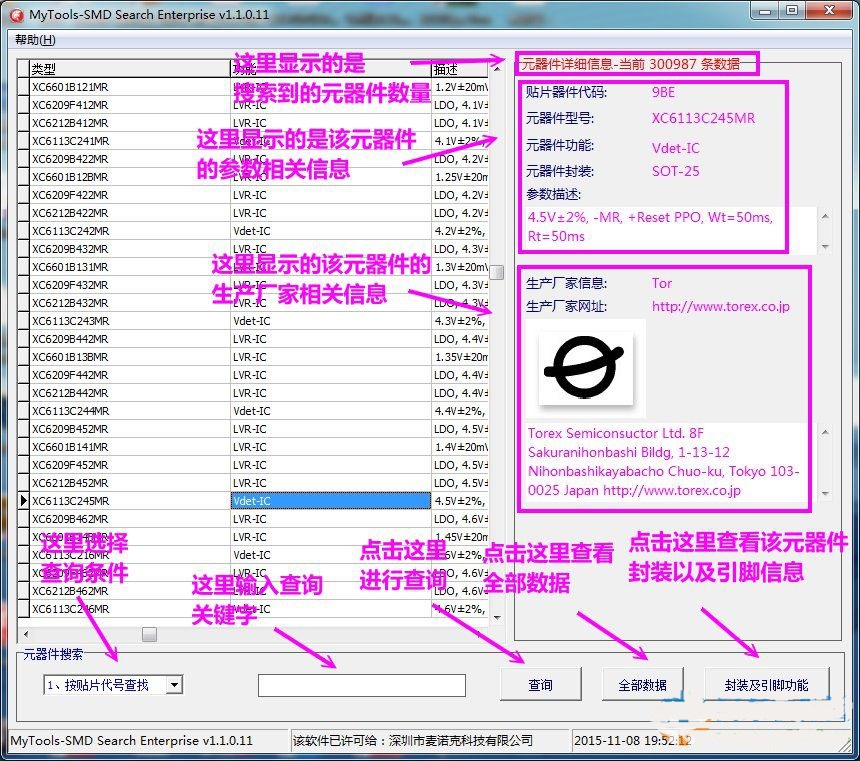Click the table horizontal scrollbar thumb
860x761 pixels.
[149, 634]
